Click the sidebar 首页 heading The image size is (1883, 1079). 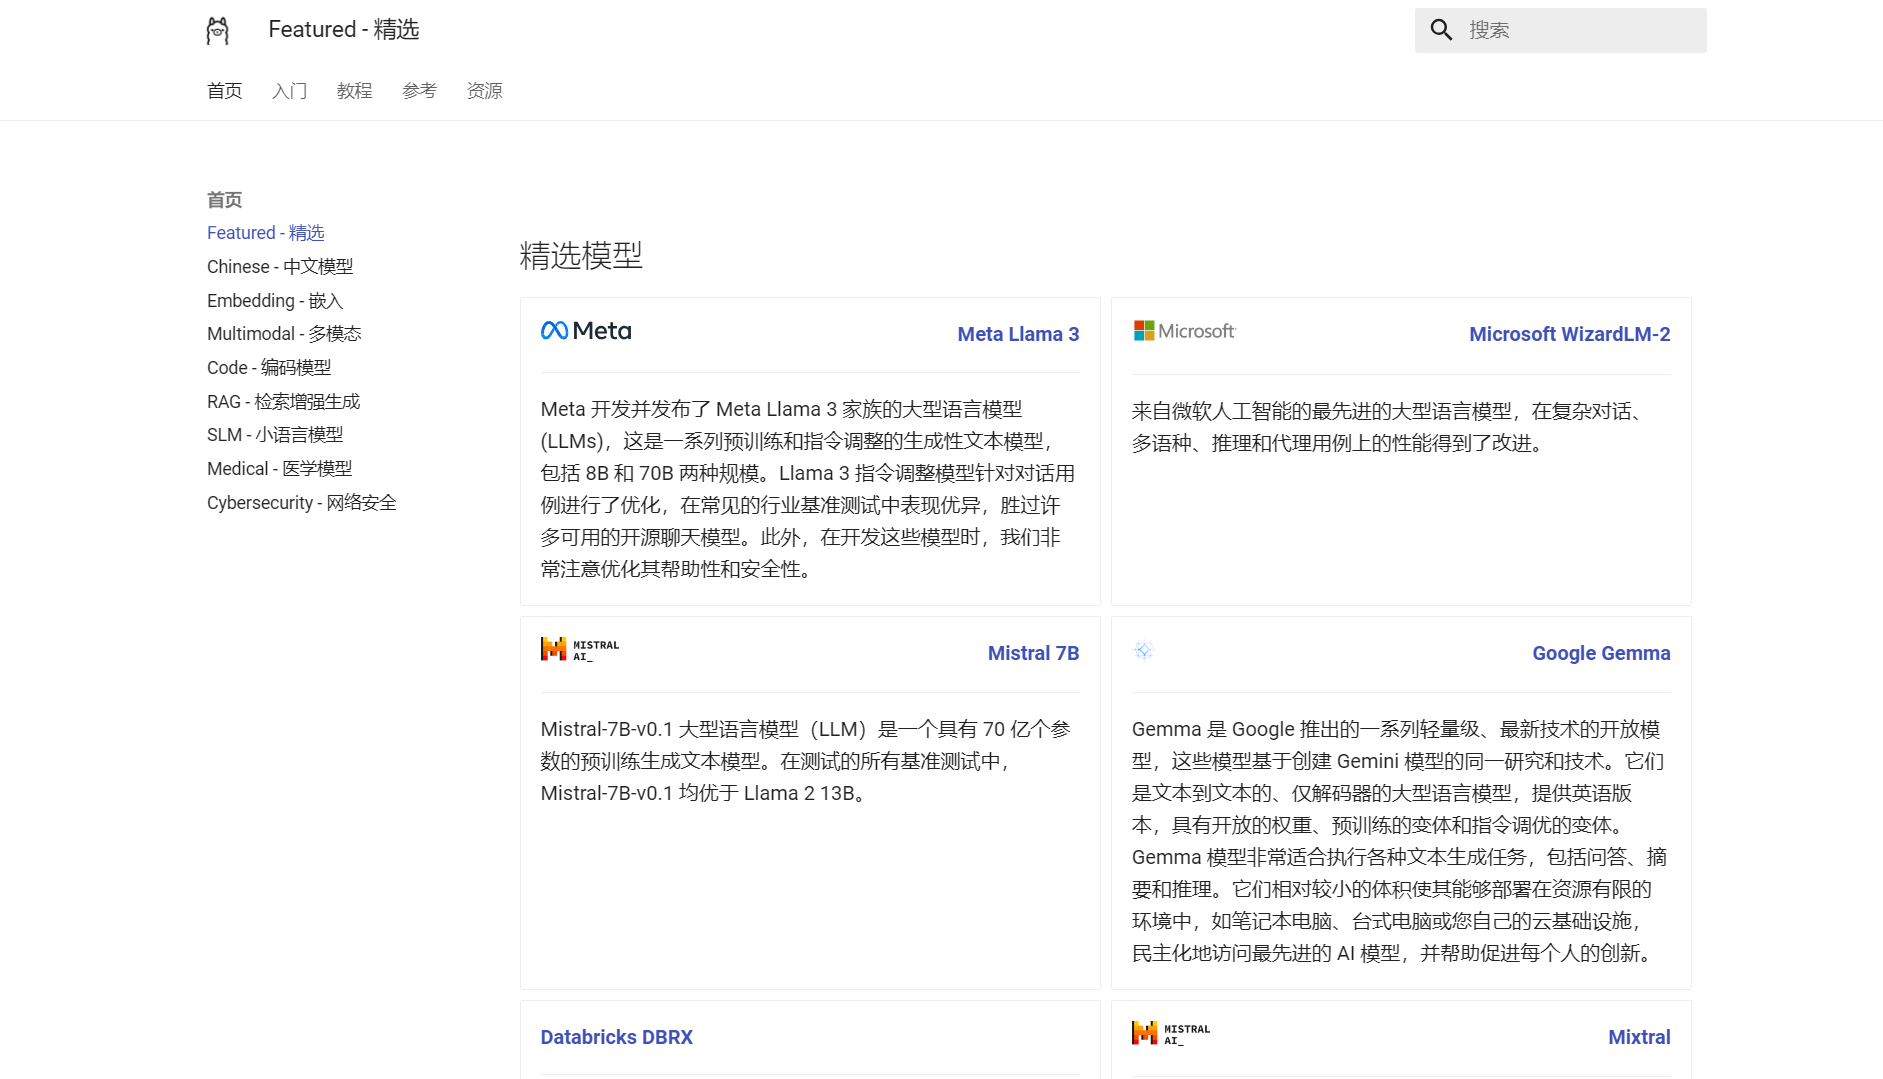(225, 200)
